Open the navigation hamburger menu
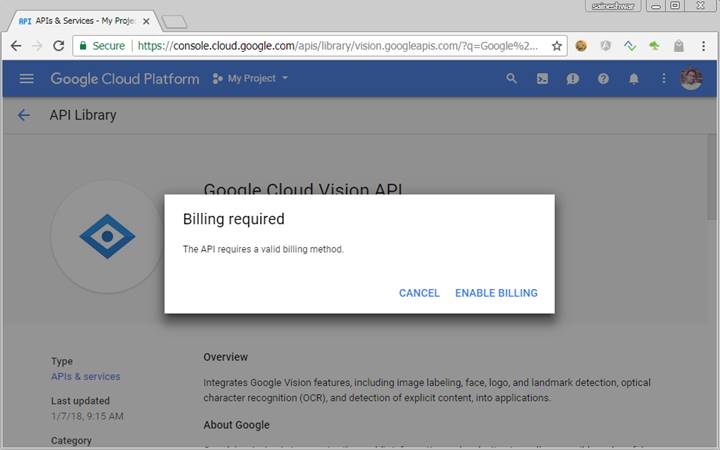This screenshot has height=450, width=720. click(x=26, y=78)
